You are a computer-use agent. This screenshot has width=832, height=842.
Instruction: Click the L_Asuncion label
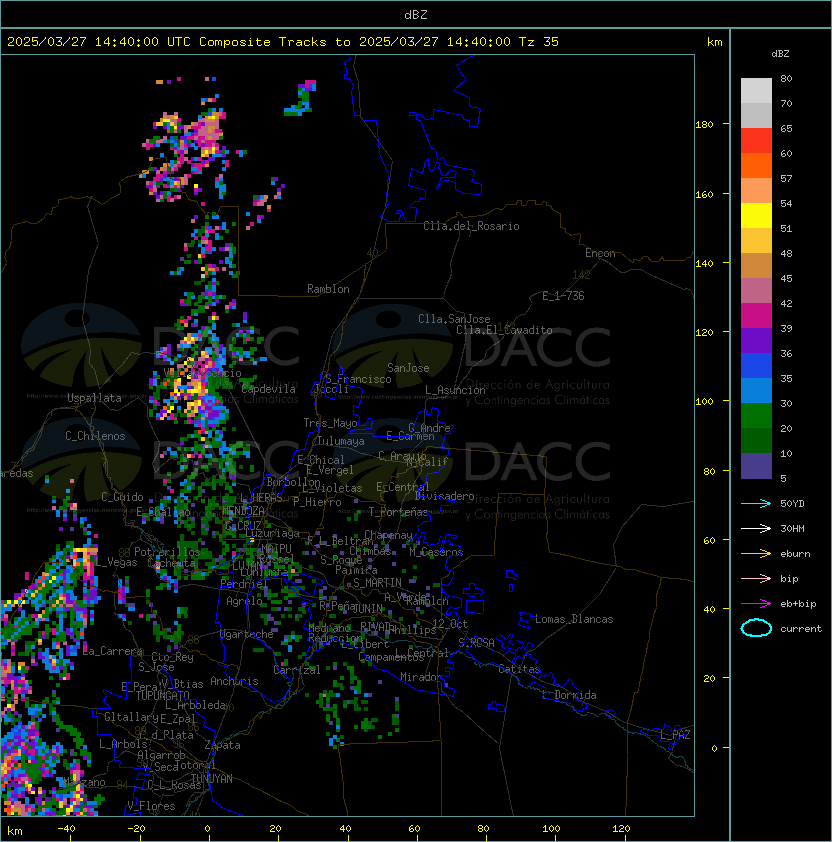(x=455, y=390)
